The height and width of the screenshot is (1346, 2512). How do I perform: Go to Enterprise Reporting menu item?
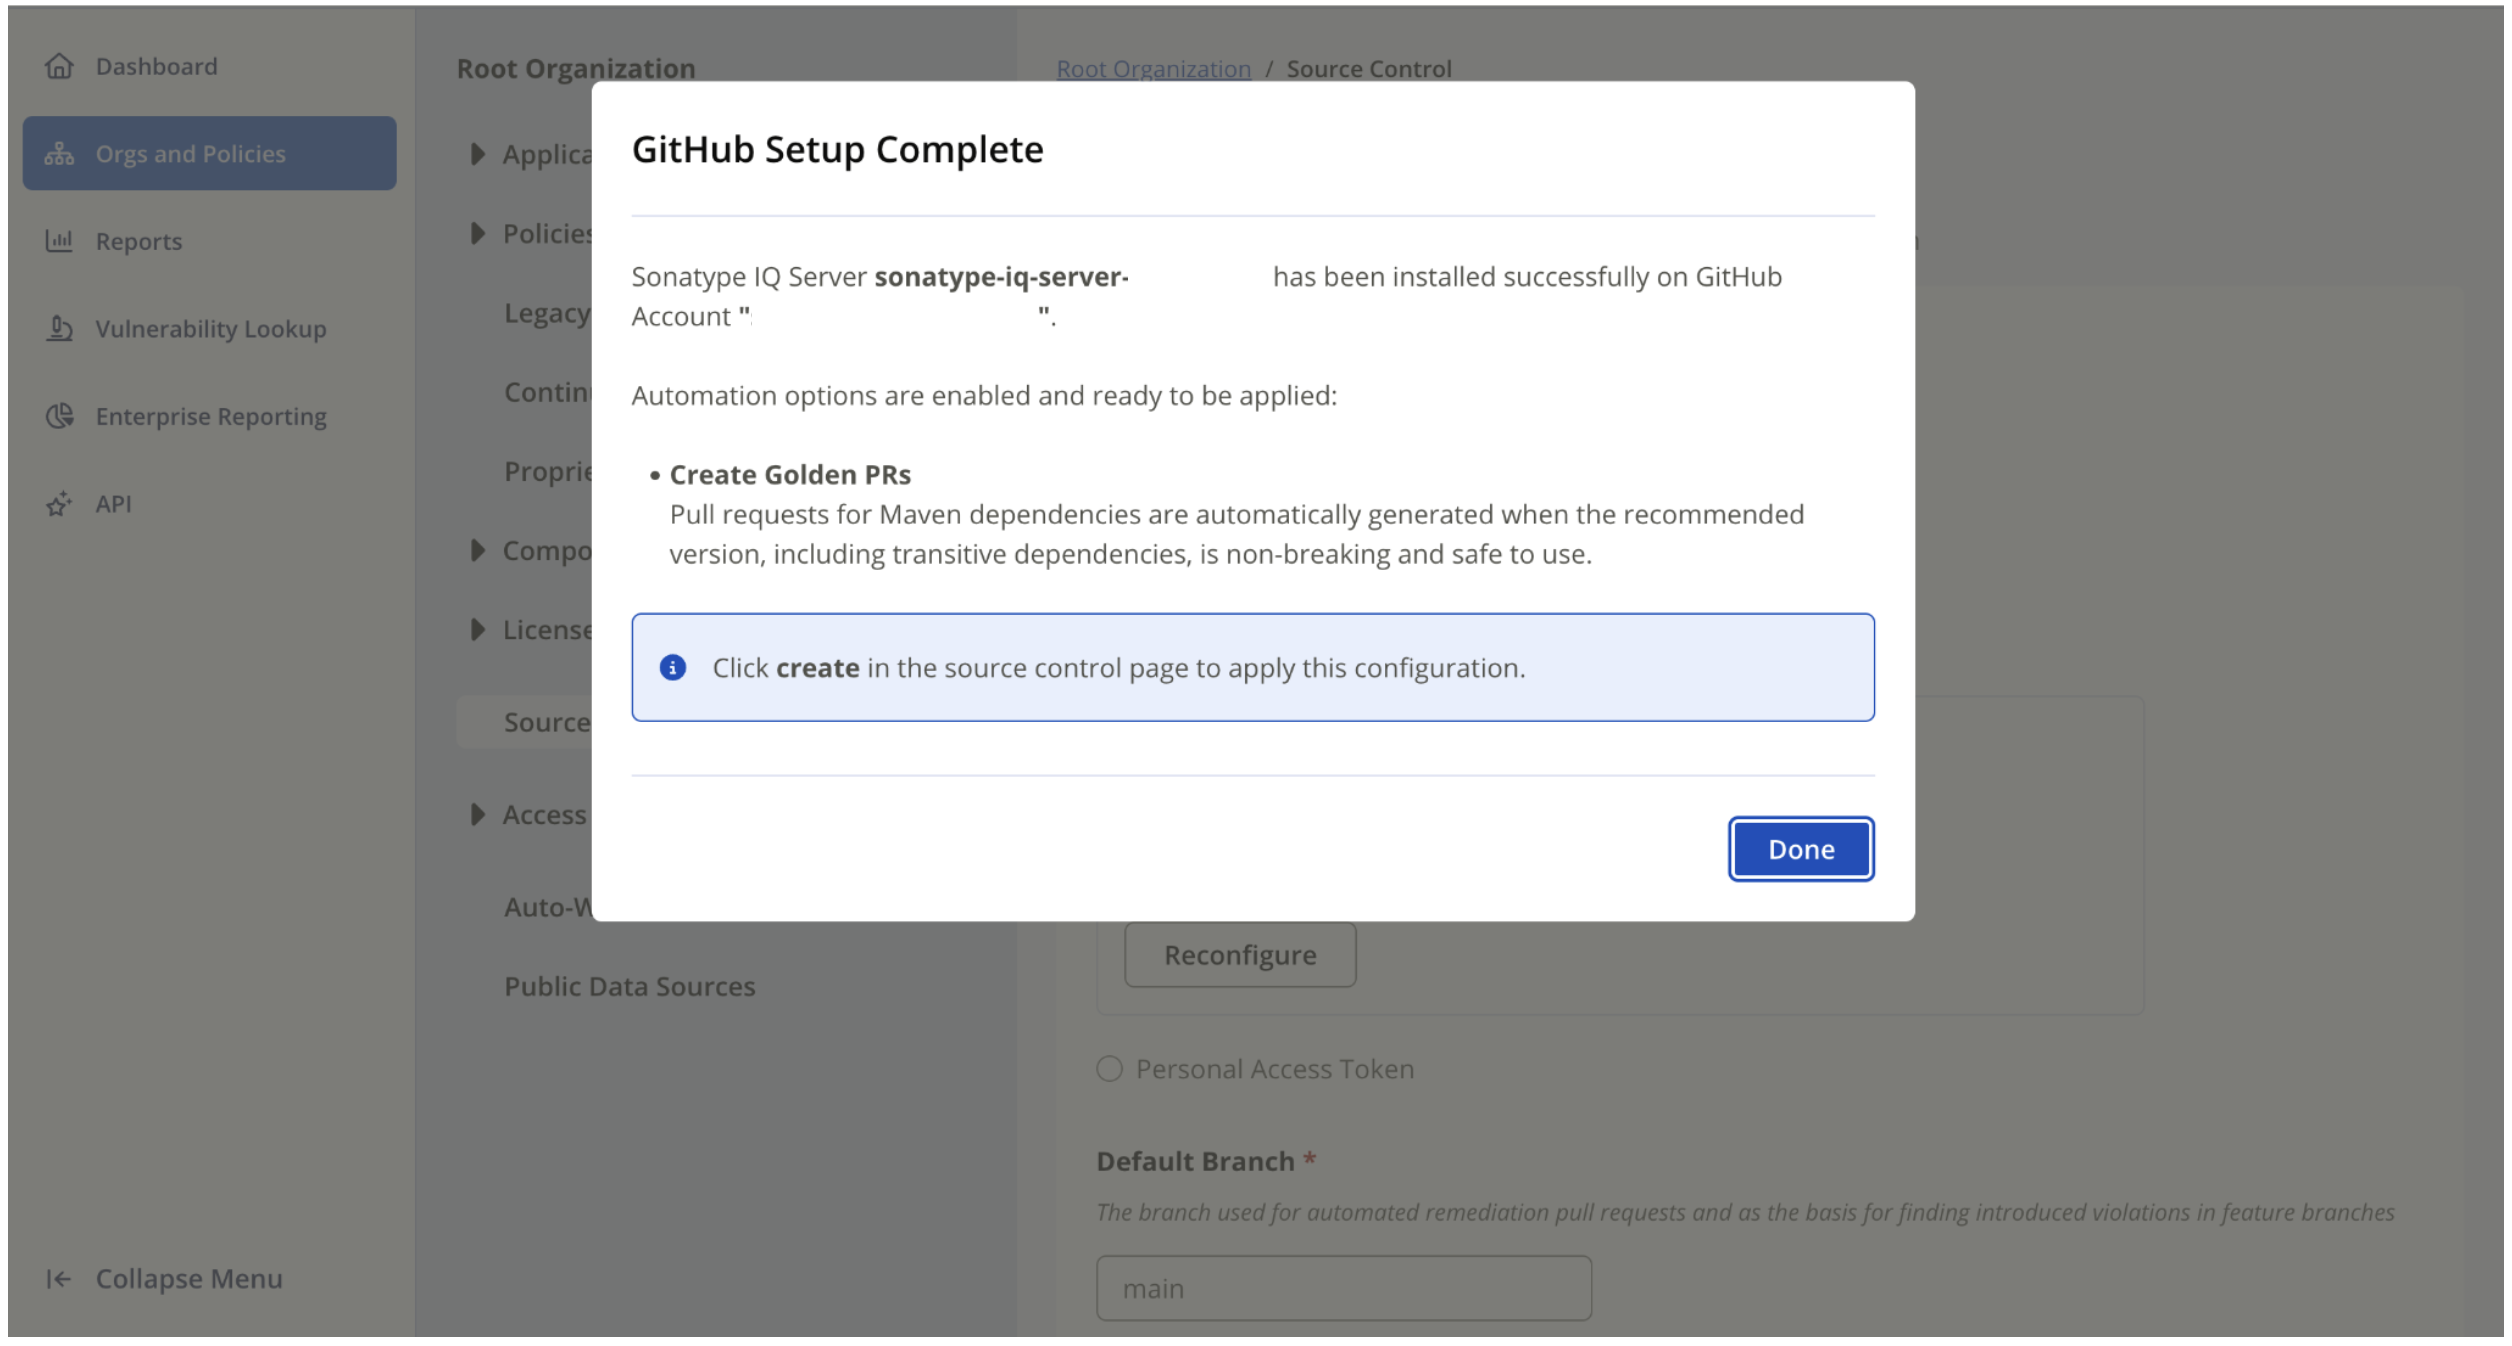click(211, 416)
